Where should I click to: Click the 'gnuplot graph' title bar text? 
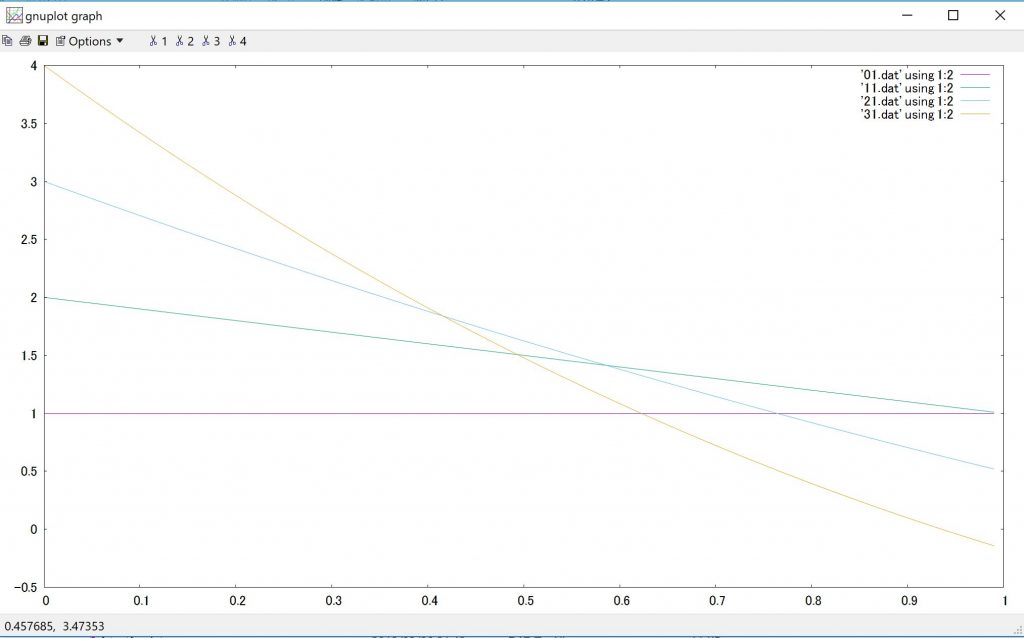[64, 16]
